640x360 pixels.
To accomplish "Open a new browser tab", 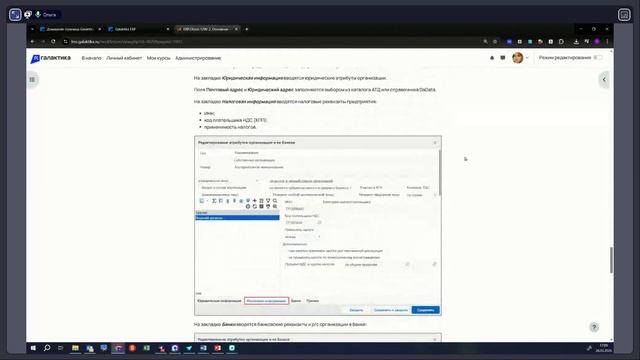I will (247, 29).
